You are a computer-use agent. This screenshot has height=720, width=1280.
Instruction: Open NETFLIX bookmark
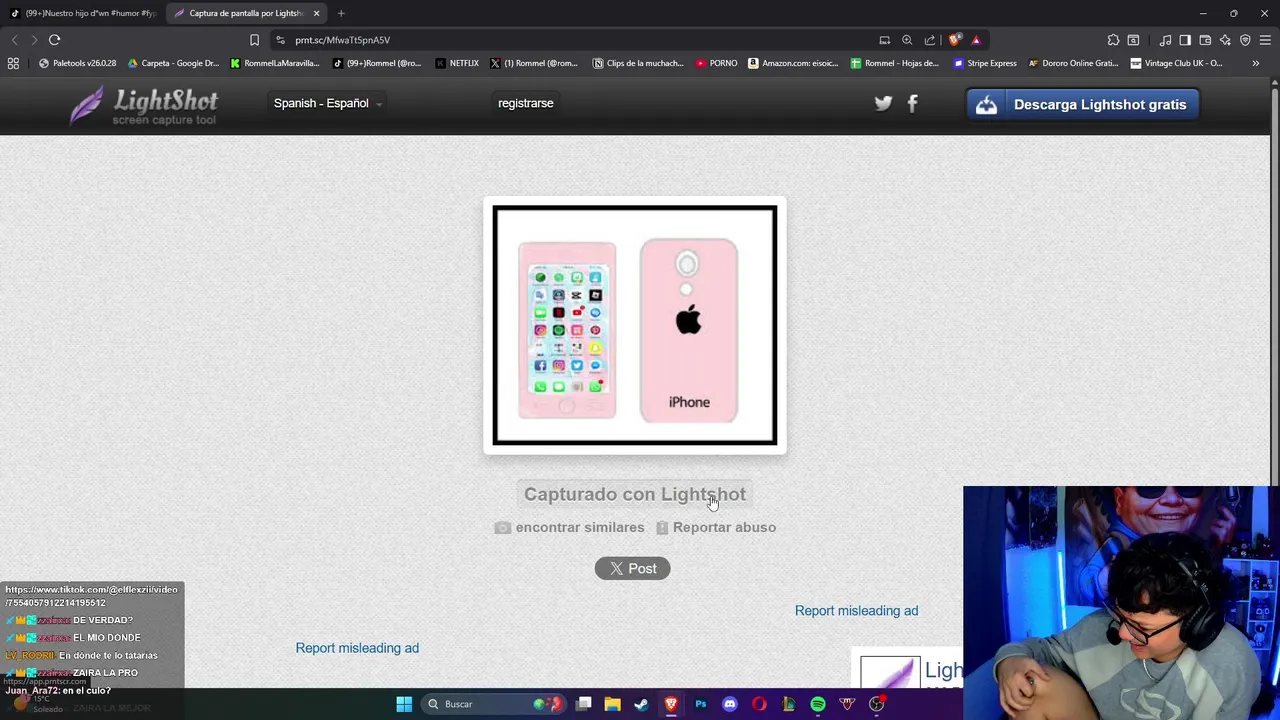457,63
